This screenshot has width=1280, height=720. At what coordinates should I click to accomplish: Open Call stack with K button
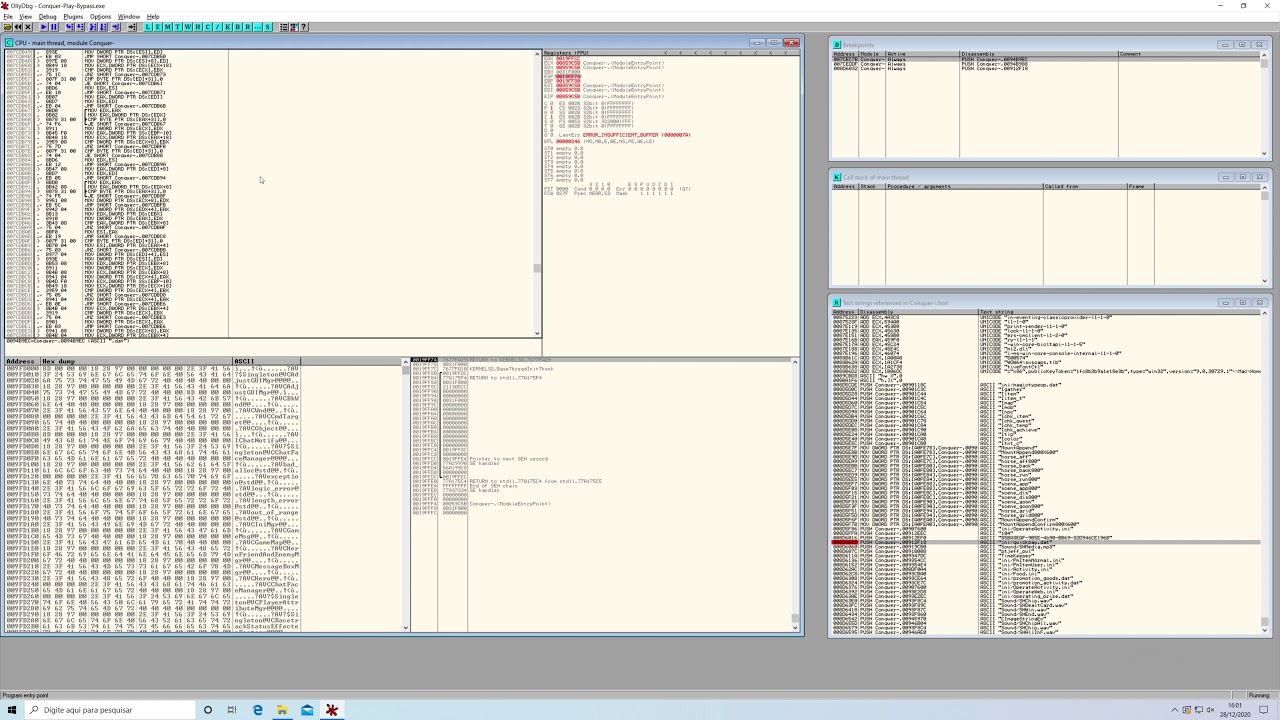point(228,27)
